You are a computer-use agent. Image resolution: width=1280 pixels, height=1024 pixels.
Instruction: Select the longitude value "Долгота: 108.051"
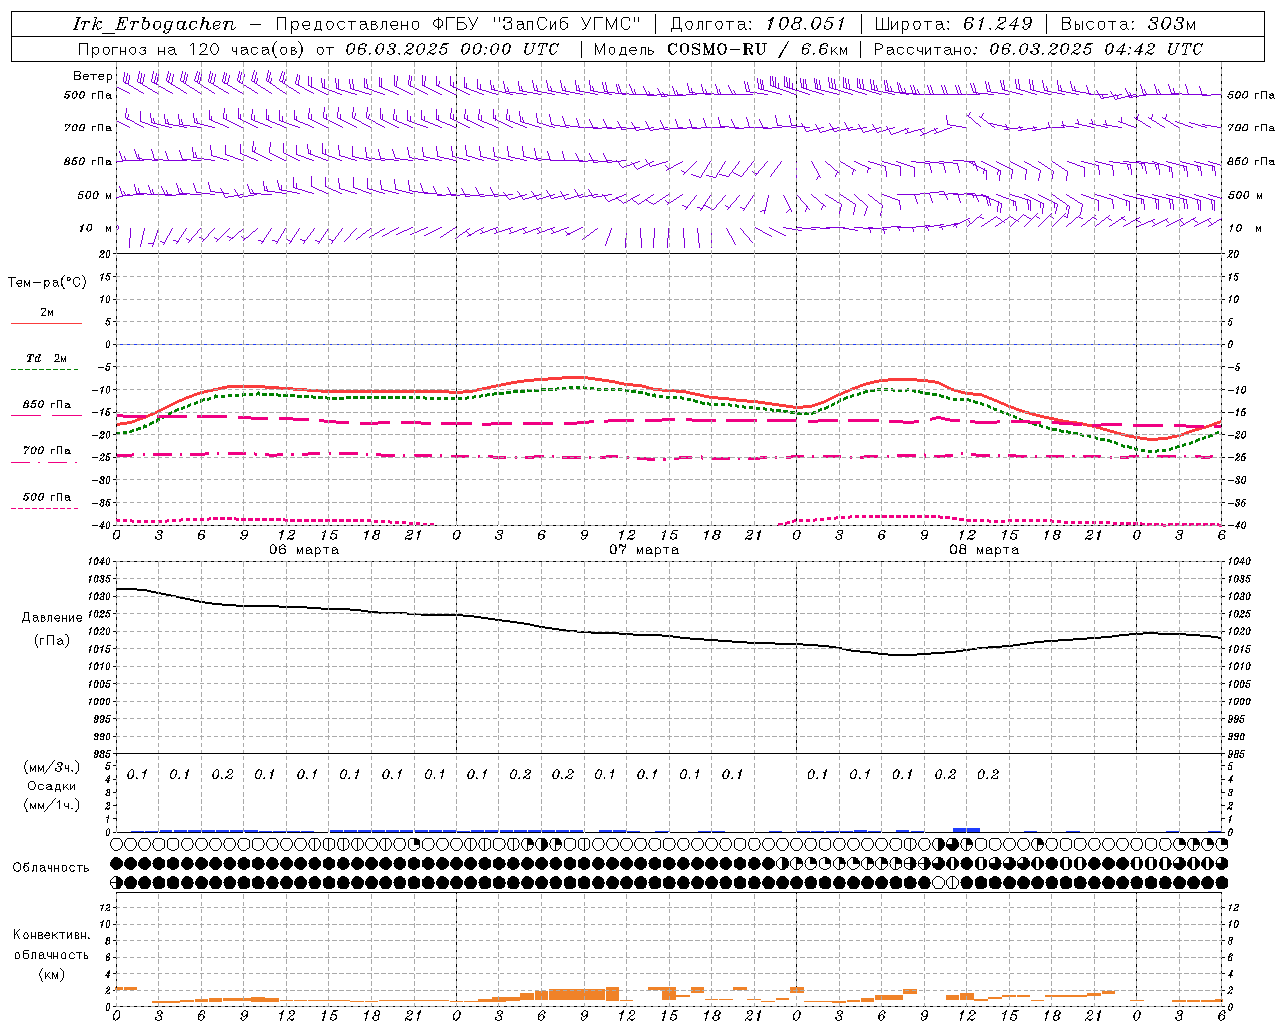(x=758, y=24)
